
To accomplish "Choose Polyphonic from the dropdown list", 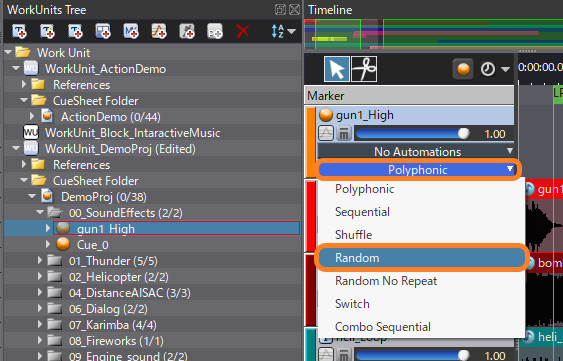I will pyautogui.click(x=421, y=189).
